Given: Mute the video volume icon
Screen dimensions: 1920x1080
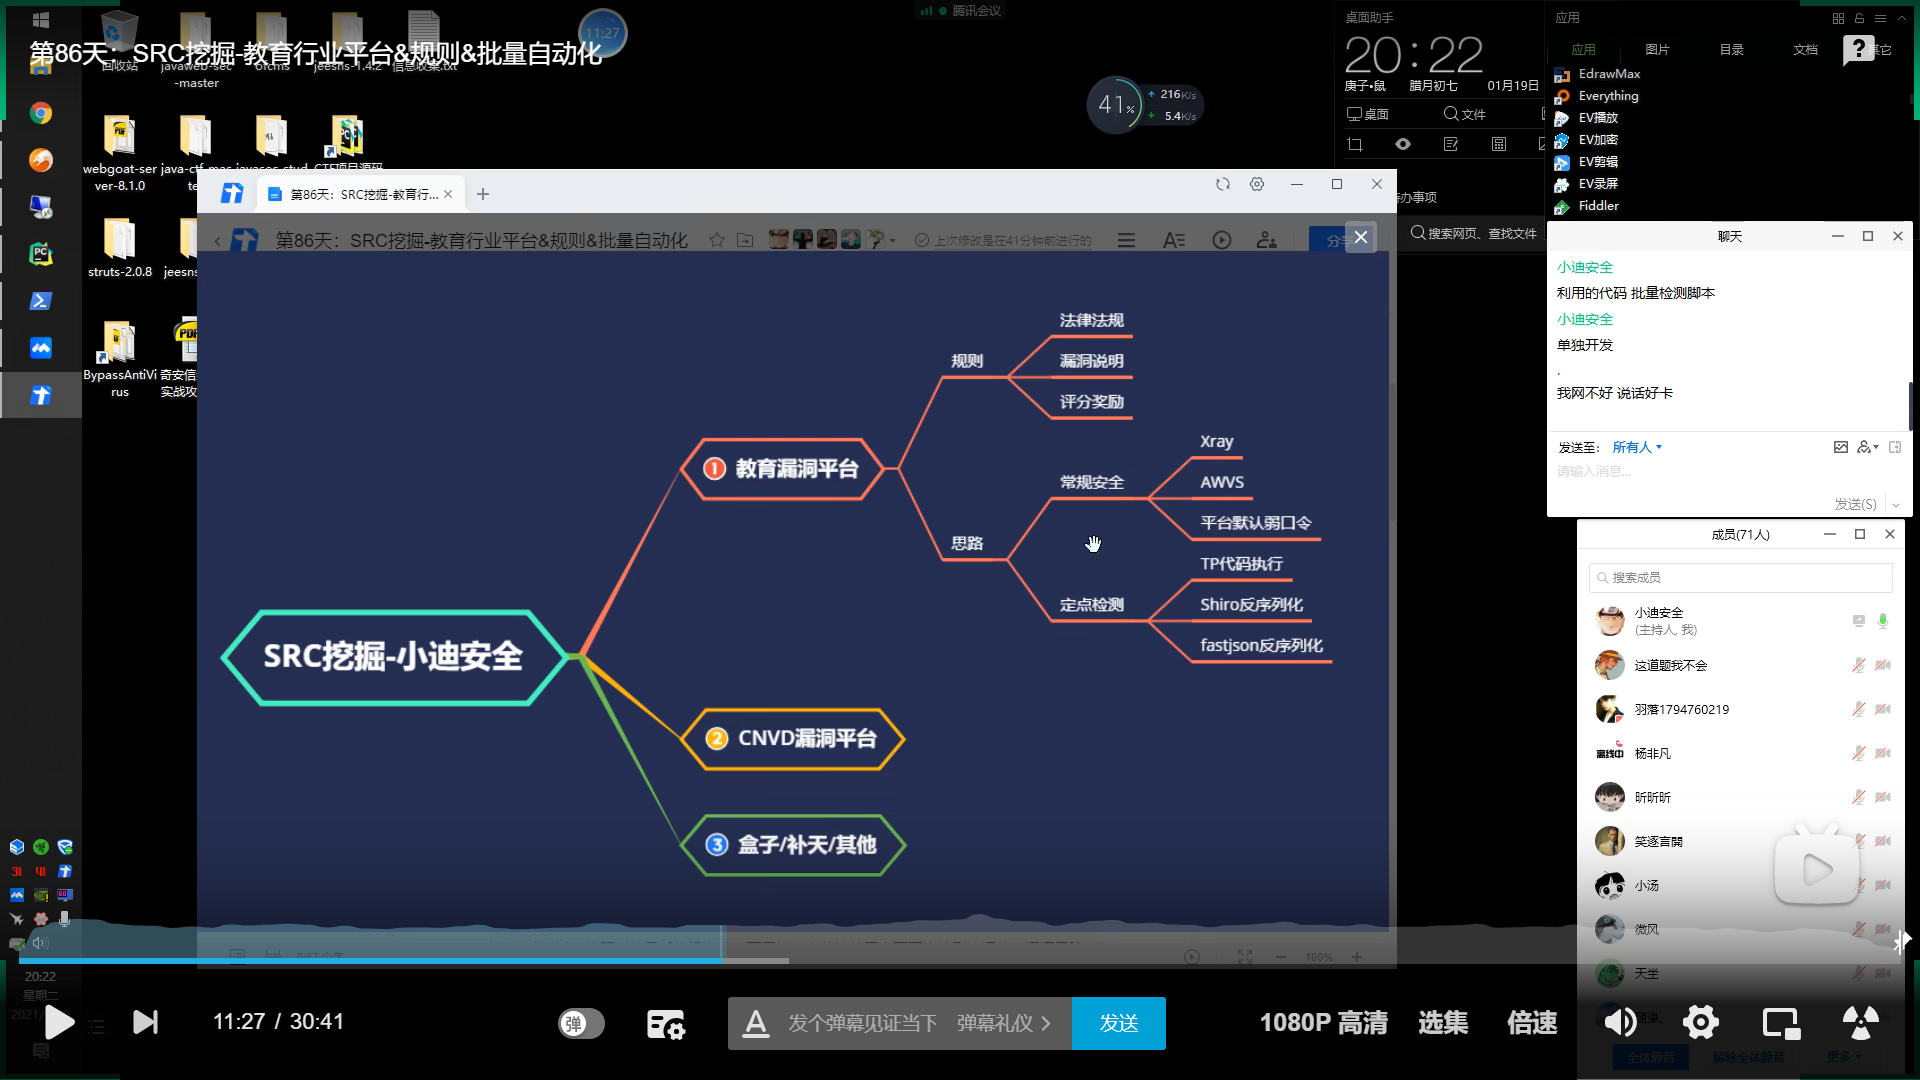Looking at the screenshot, I should tap(1620, 1022).
